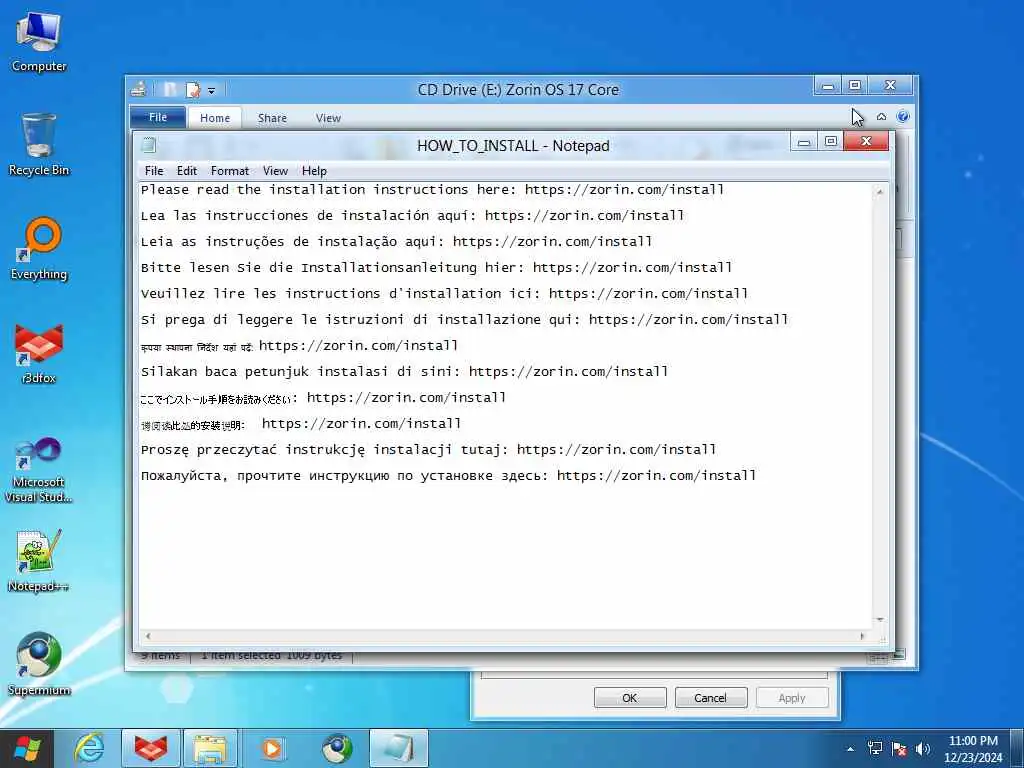Open the File tab in Explorer
This screenshot has height=768, width=1024.
(158, 118)
